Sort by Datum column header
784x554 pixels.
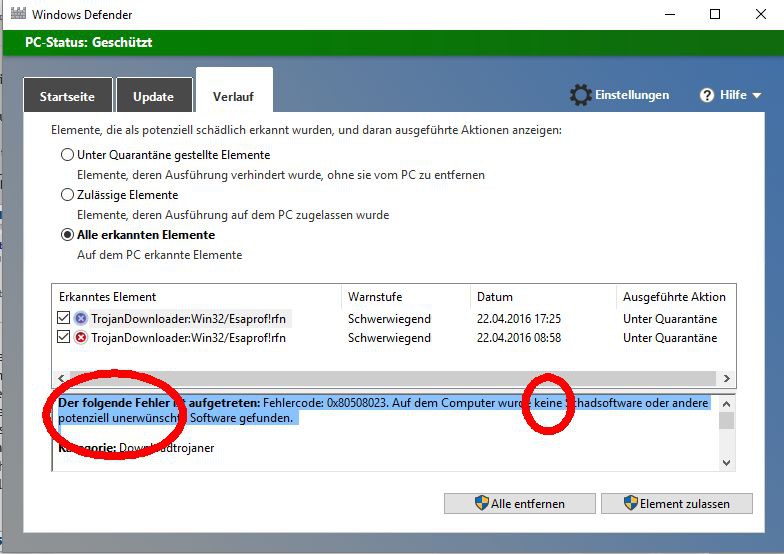544,296
